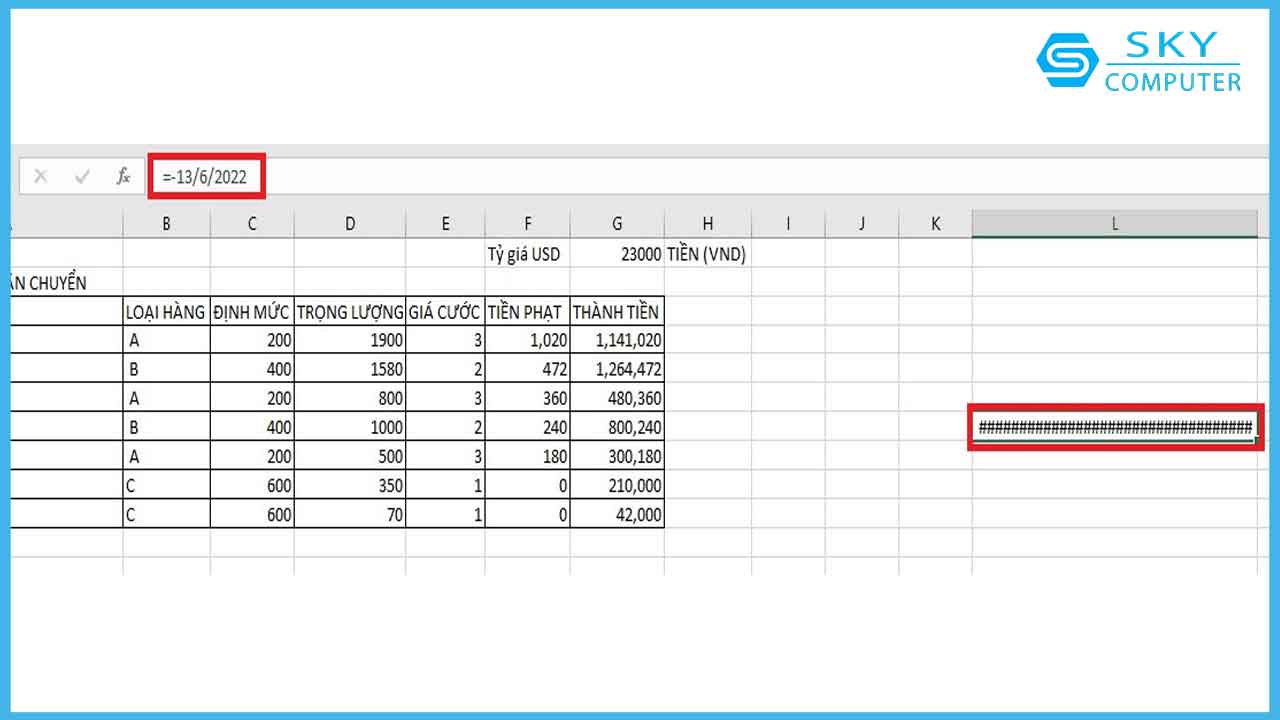Screen dimensions: 1280x720
Task: Select column G header
Action: 617,224
